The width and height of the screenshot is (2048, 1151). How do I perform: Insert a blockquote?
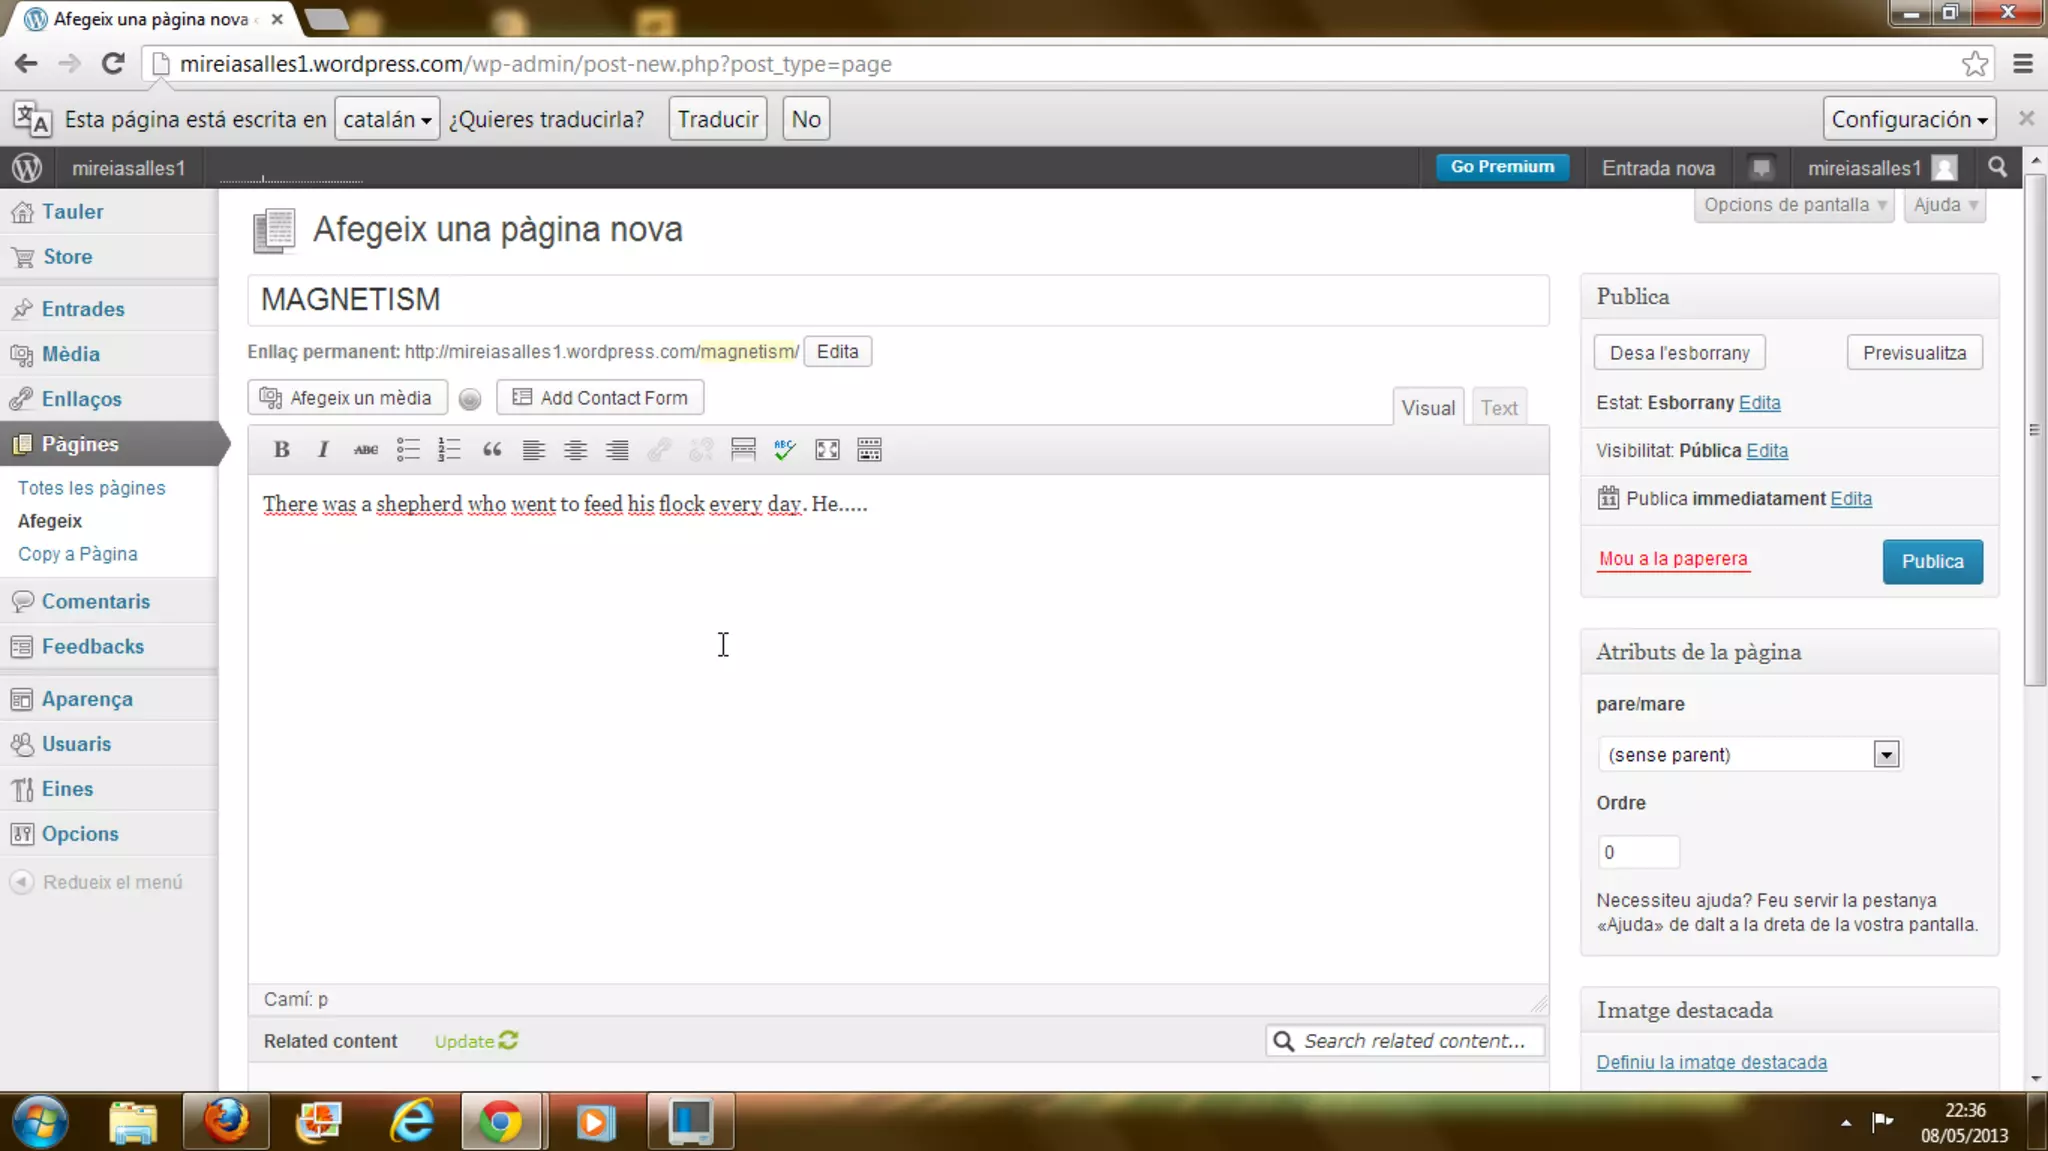tap(491, 450)
